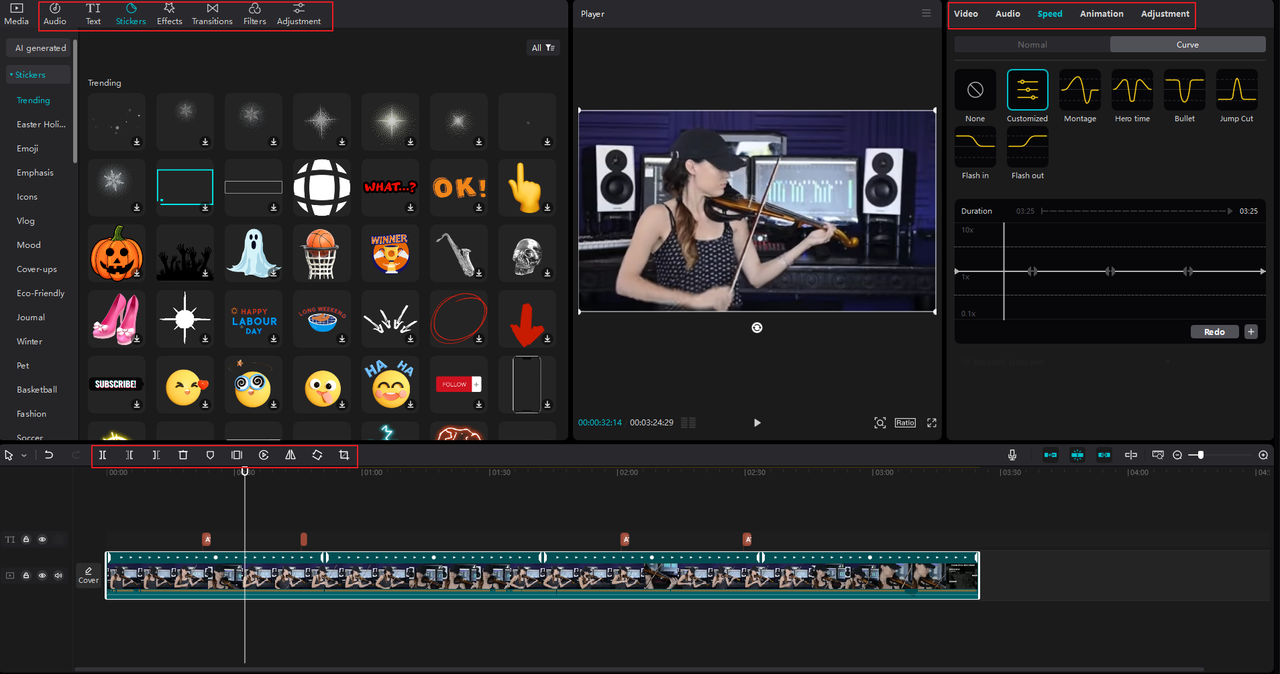The height and width of the screenshot is (674, 1280).
Task: Zoom out the timeline
Action: click(x=1177, y=455)
